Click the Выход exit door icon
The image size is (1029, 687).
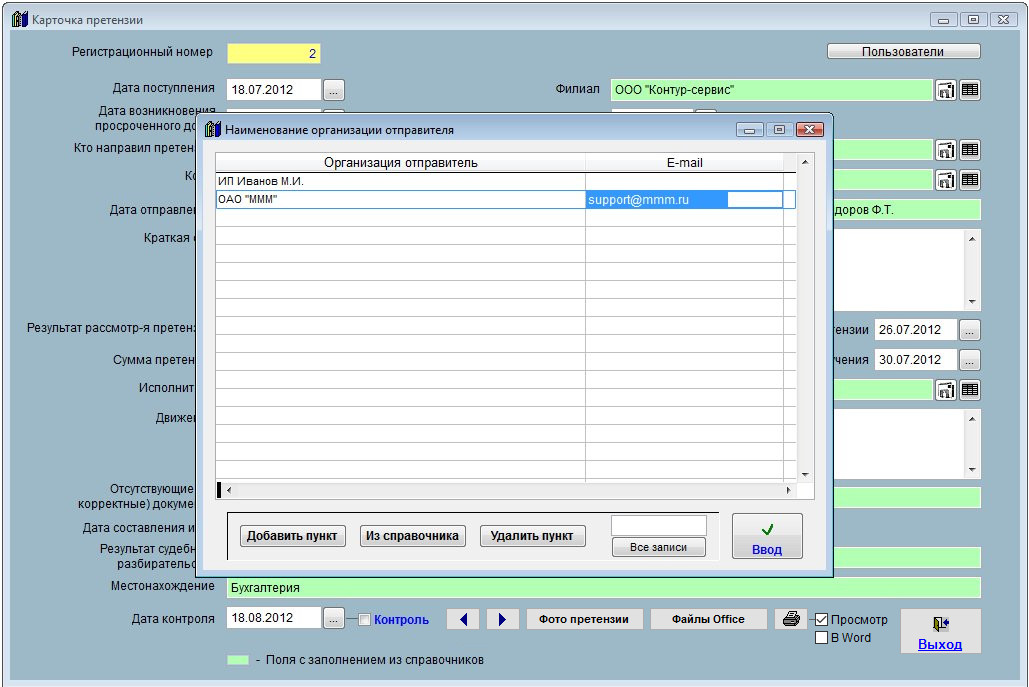939,624
